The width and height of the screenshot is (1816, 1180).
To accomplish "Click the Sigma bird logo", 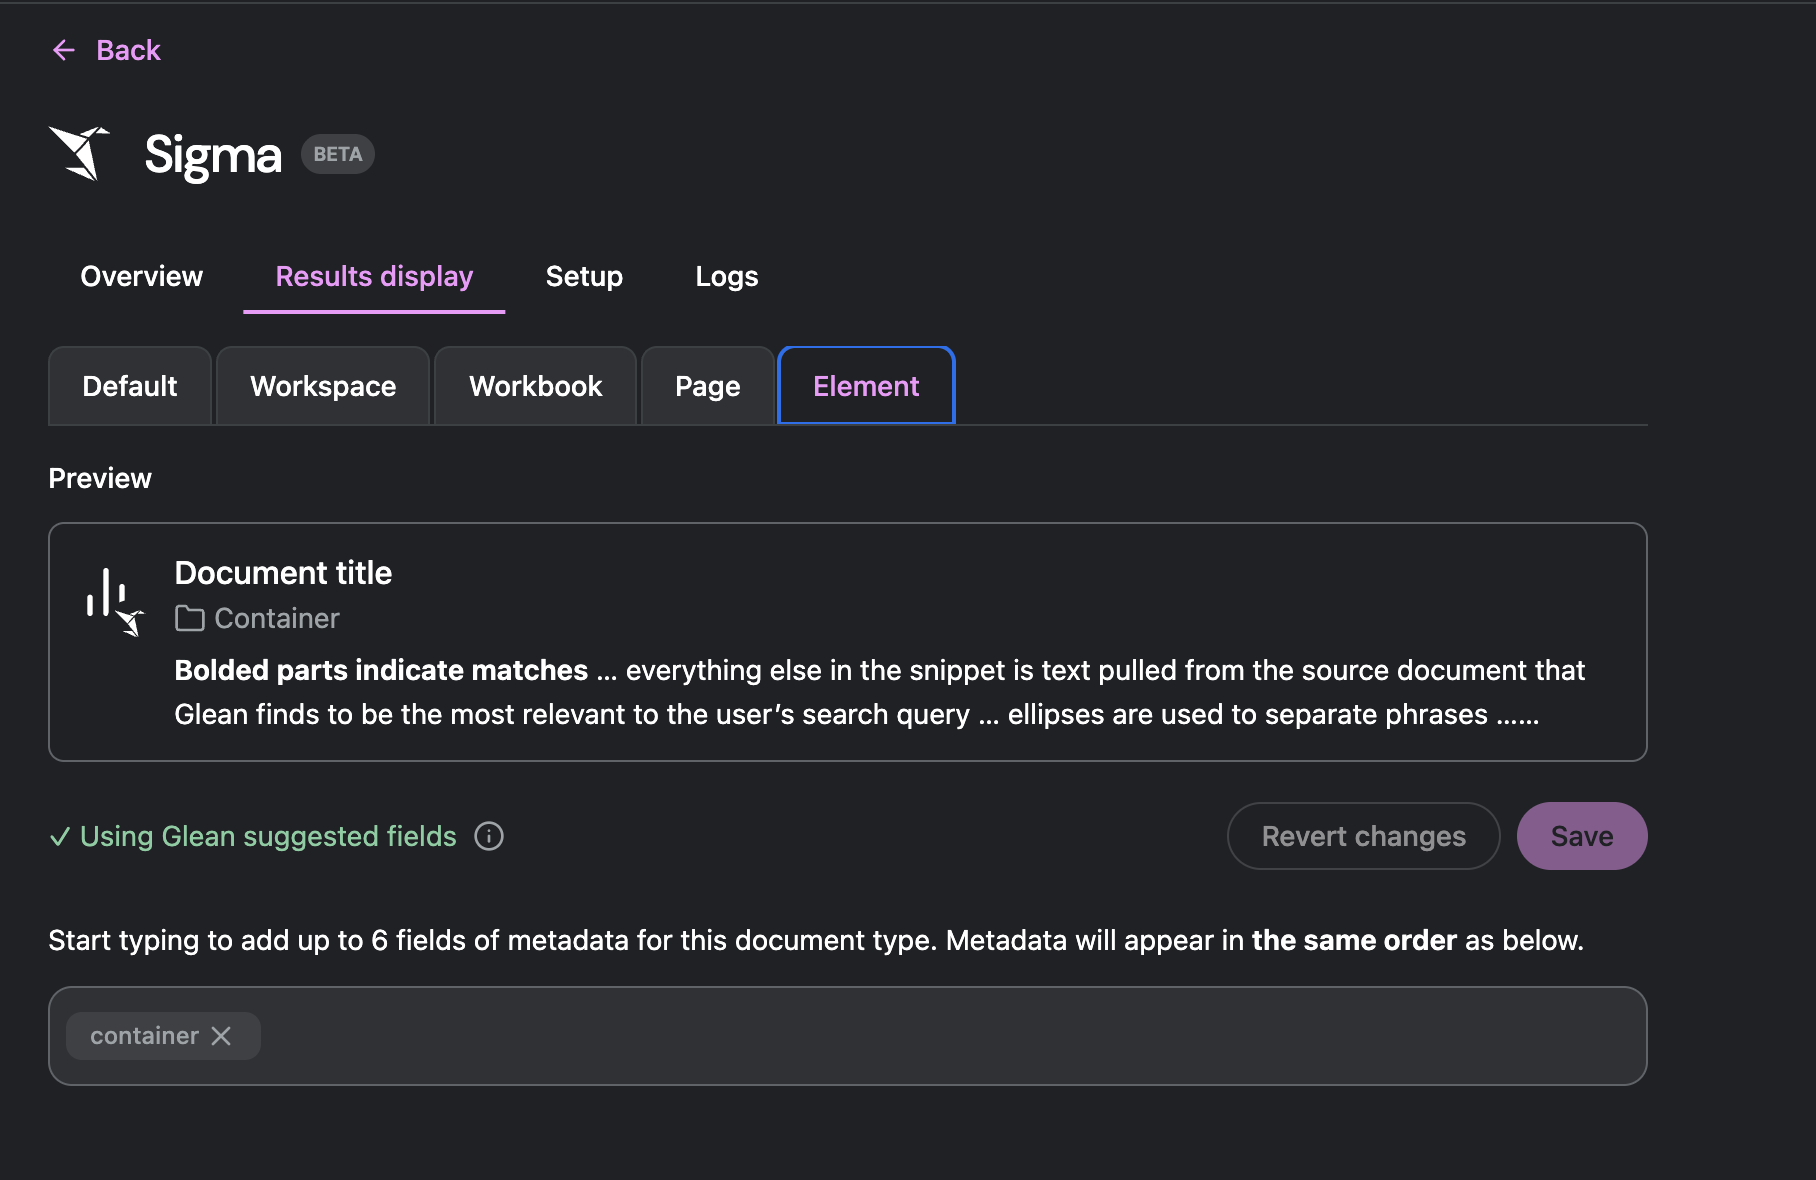I will [x=79, y=153].
